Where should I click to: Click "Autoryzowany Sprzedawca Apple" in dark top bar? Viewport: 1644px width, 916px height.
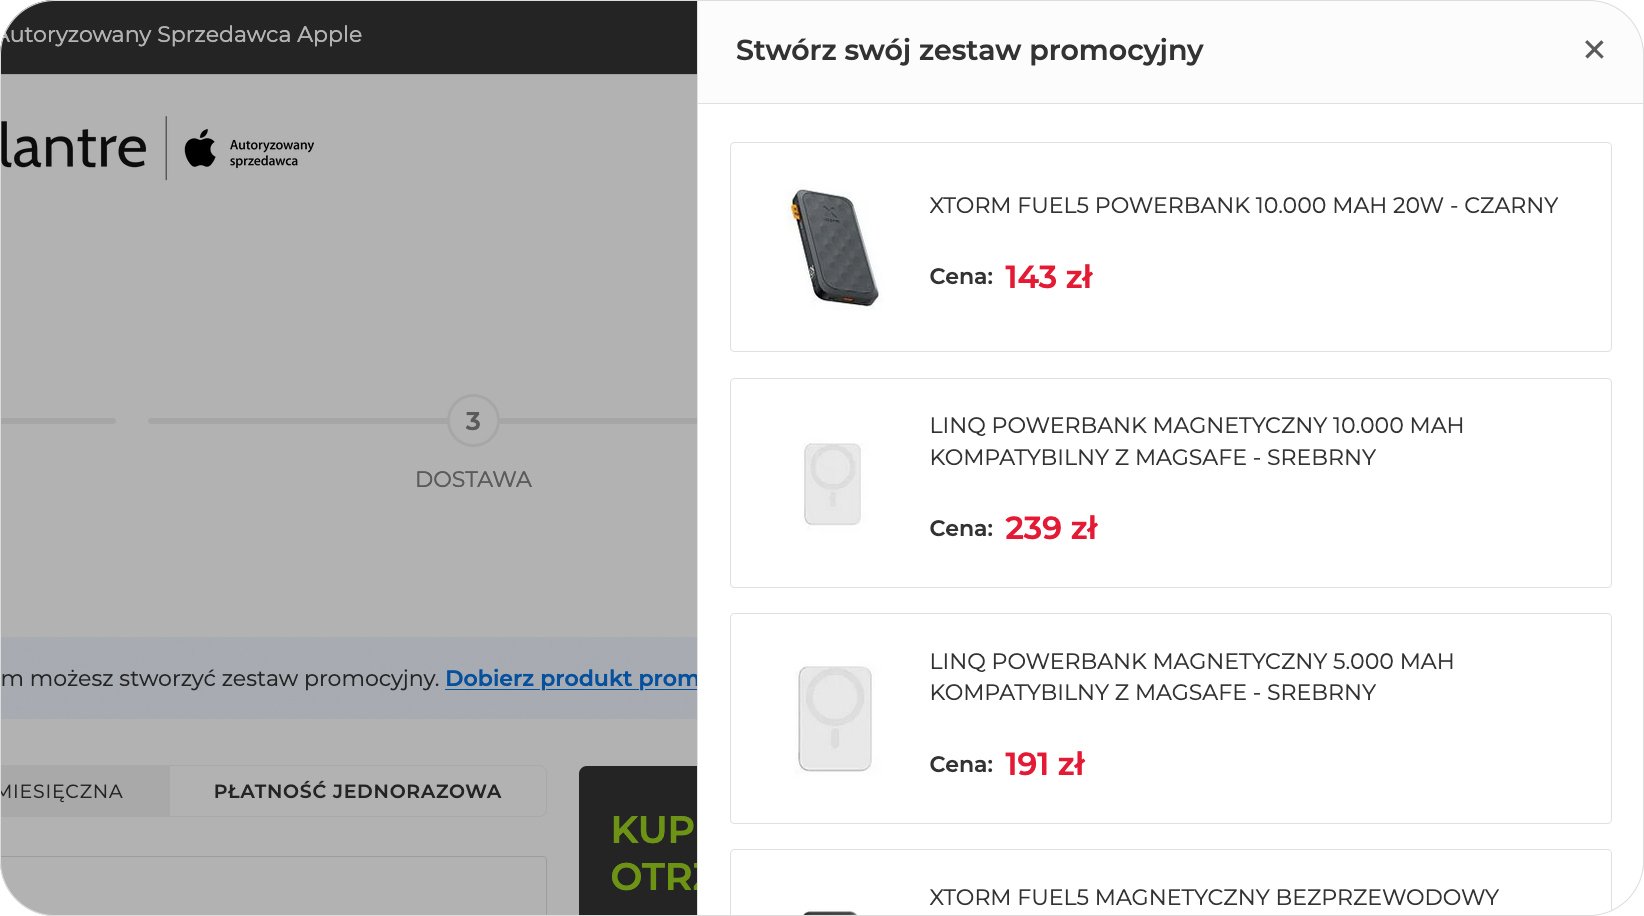point(181,34)
